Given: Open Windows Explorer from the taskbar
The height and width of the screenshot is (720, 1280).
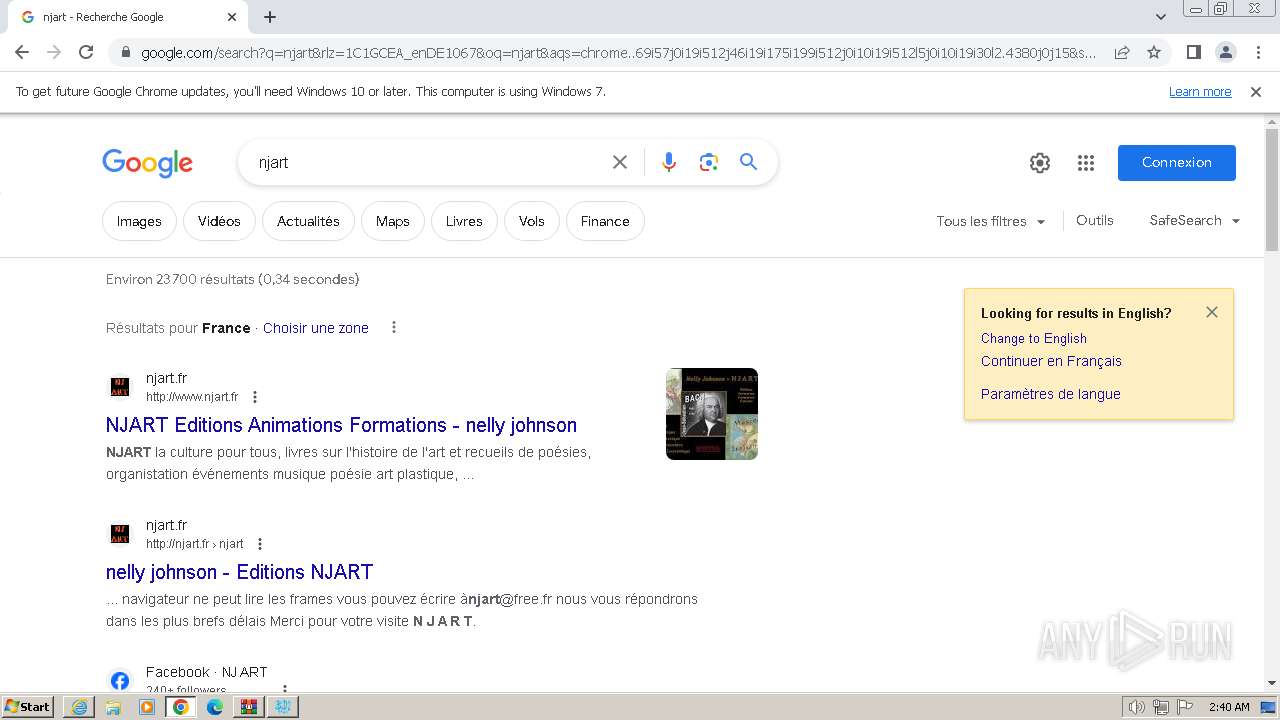Looking at the screenshot, I should coord(113,707).
